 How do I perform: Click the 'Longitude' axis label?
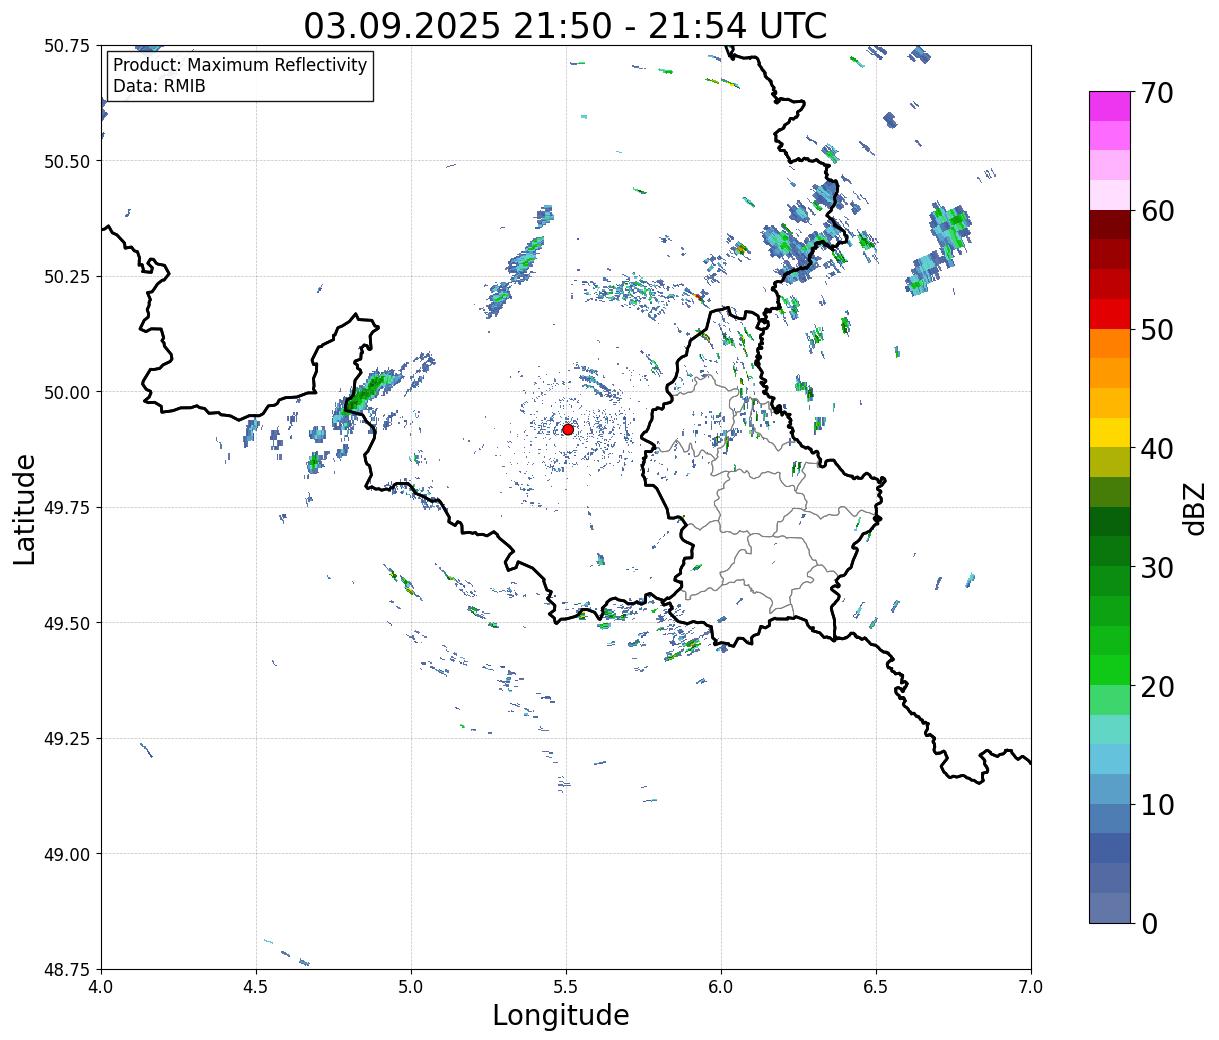point(561,1015)
